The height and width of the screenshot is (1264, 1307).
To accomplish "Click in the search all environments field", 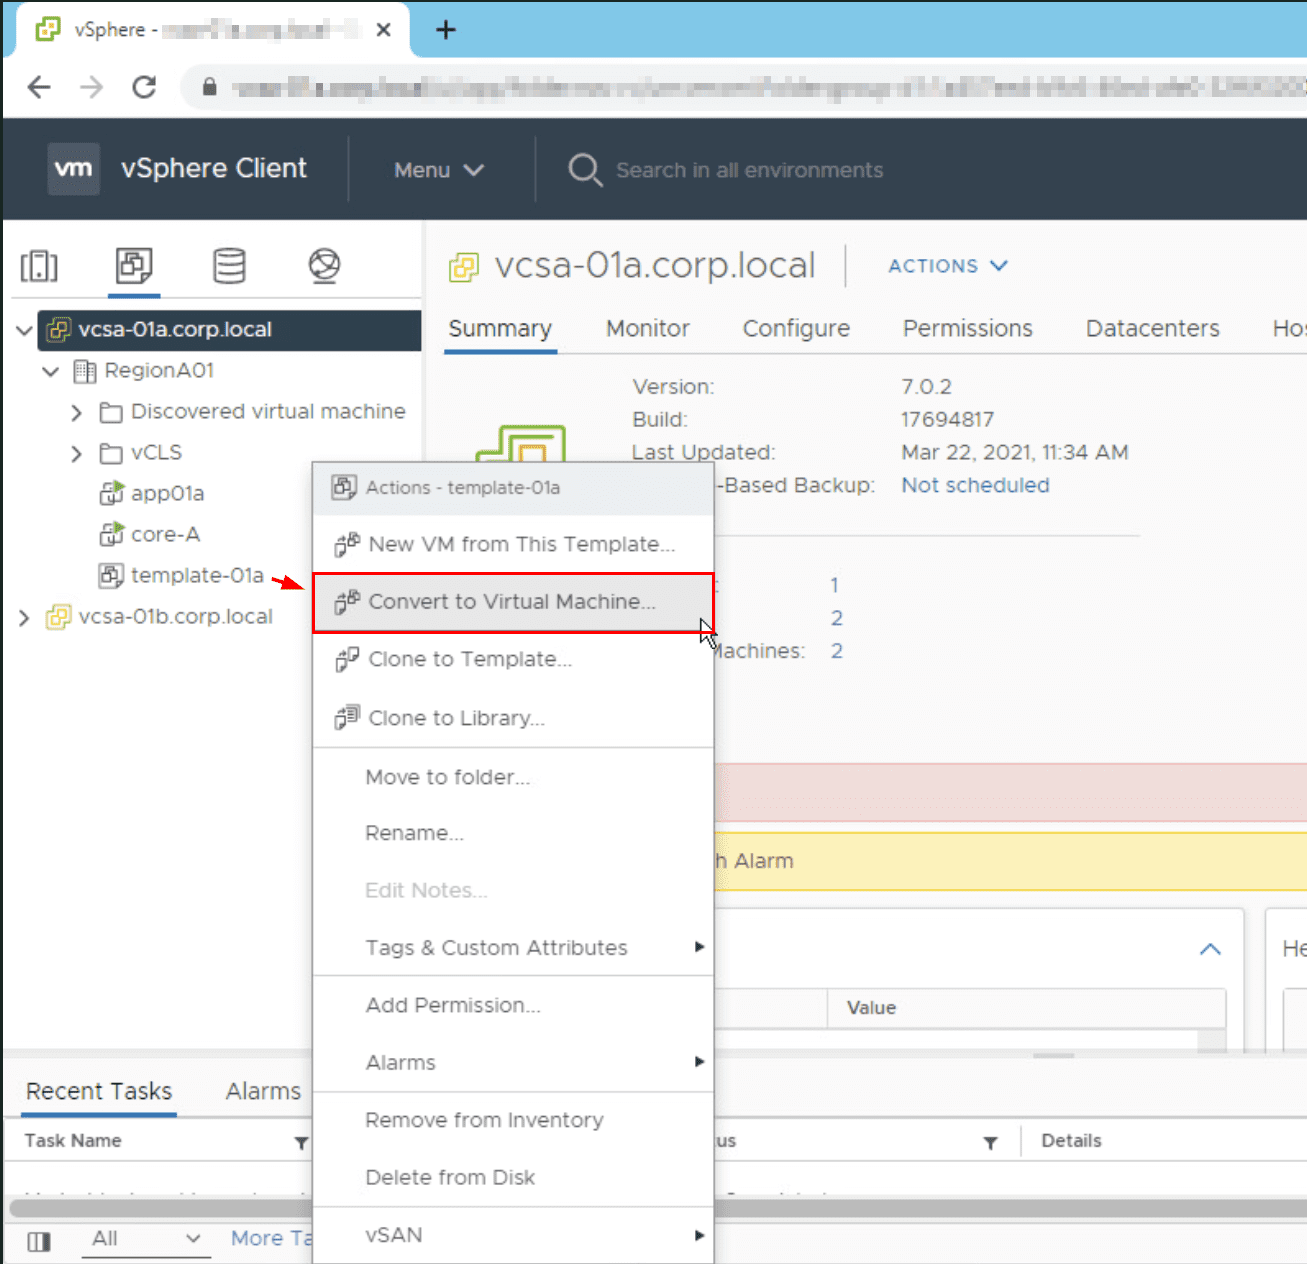I will pyautogui.click(x=749, y=170).
